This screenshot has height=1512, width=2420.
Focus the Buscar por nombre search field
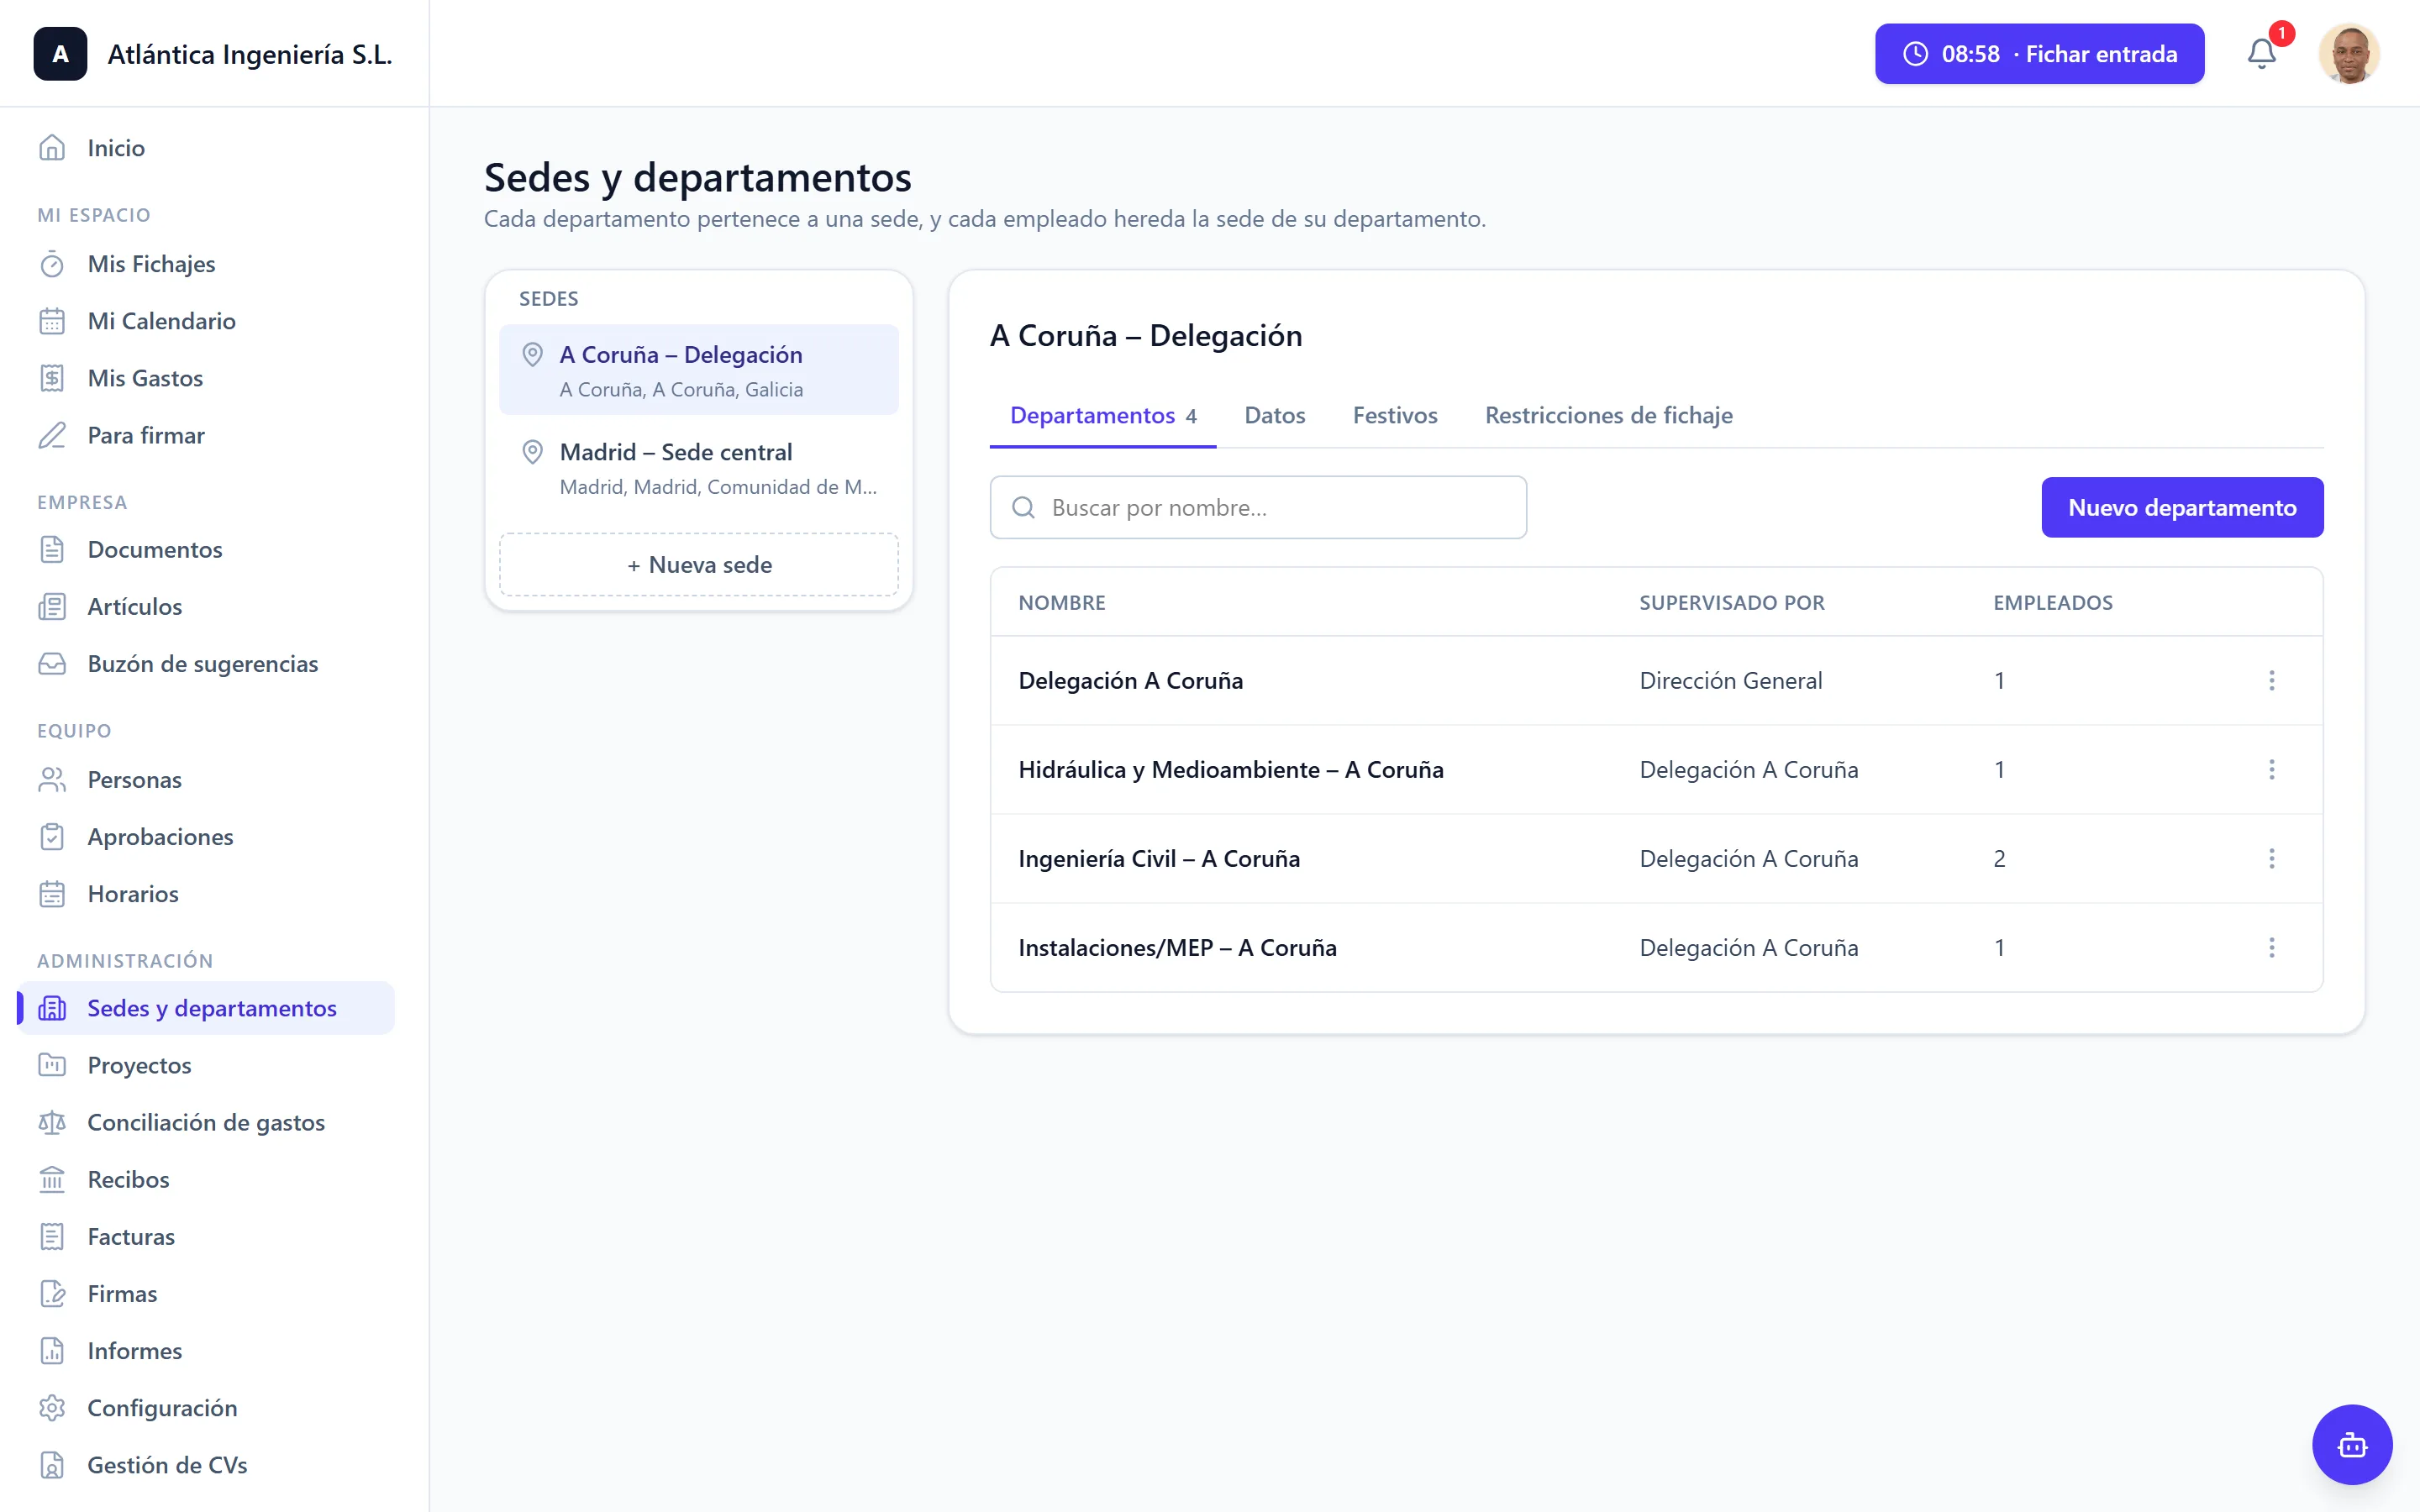(x=1258, y=507)
